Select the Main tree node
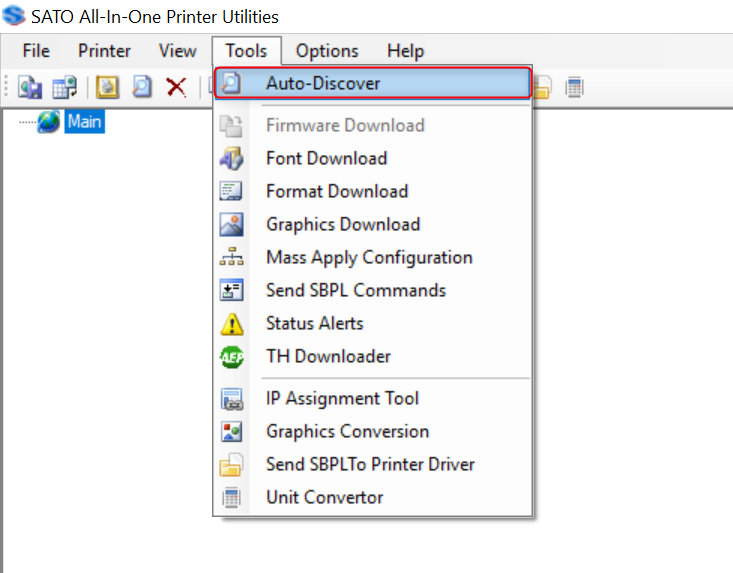Image resolution: width=733 pixels, height=573 pixels. tap(85, 122)
